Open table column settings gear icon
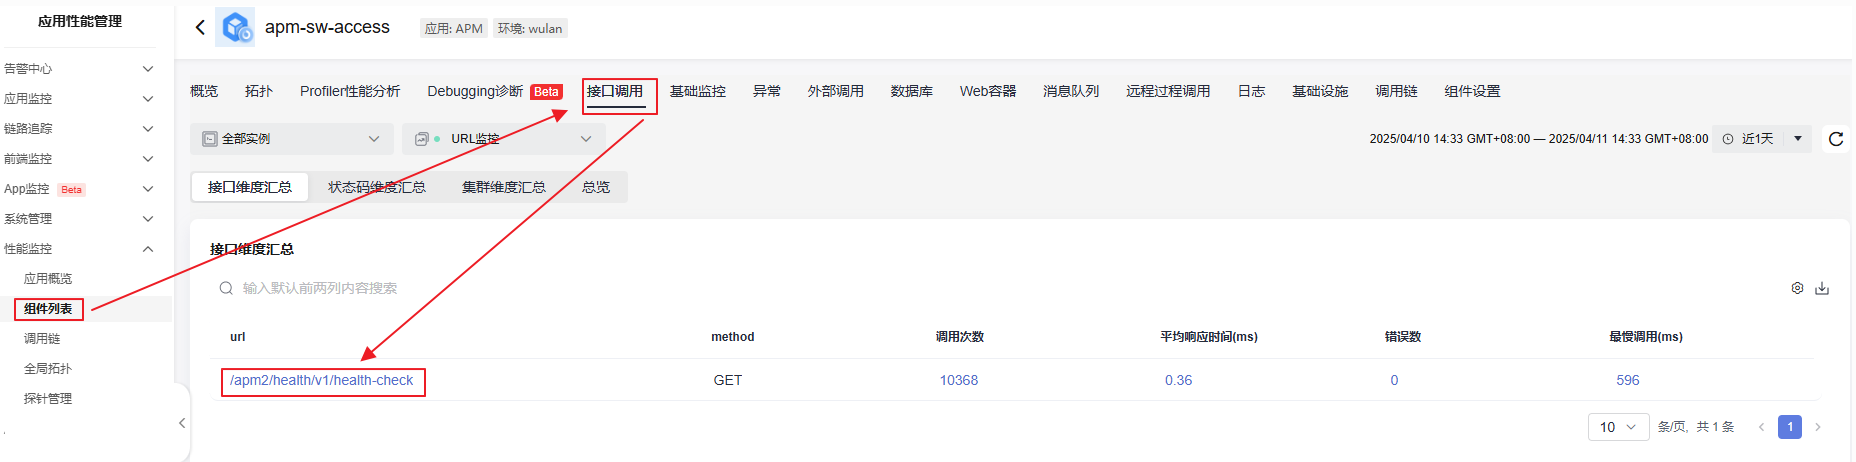The width and height of the screenshot is (1856, 462). (x=1797, y=288)
